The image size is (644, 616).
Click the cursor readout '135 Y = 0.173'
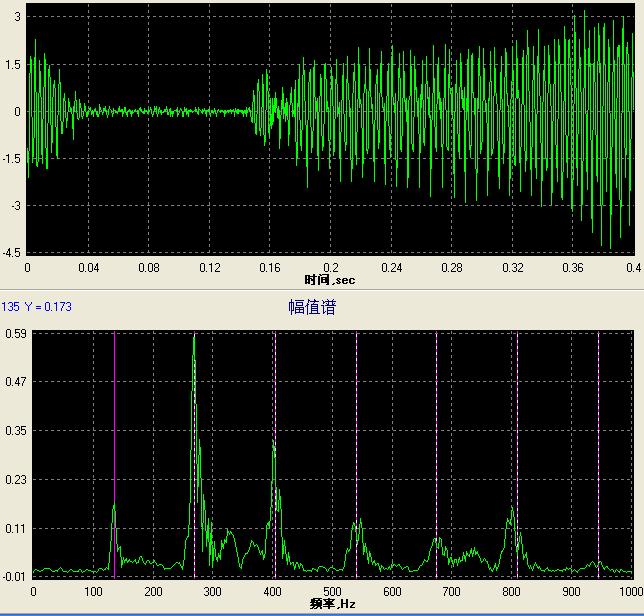point(36,307)
